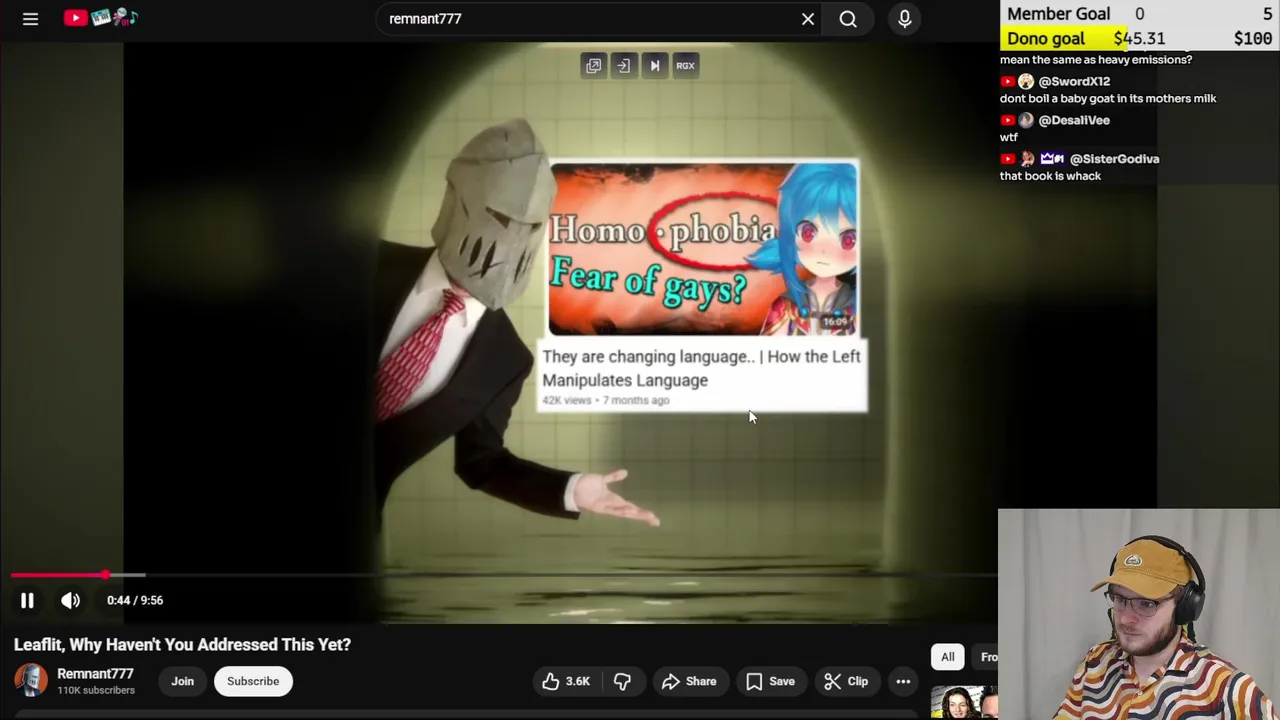Click the Dono goal label
Screen dimensions: 1280x720
point(1046,38)
